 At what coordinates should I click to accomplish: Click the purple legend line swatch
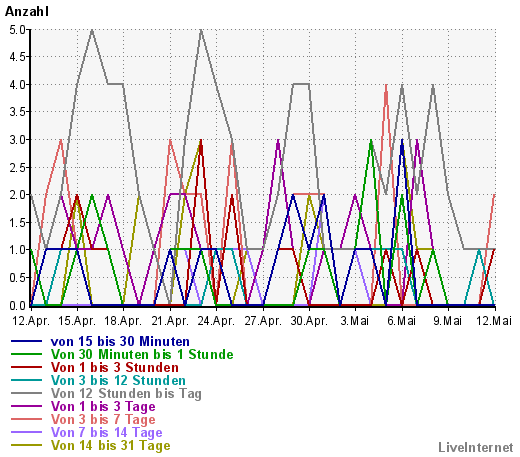(x=26, y=406)
